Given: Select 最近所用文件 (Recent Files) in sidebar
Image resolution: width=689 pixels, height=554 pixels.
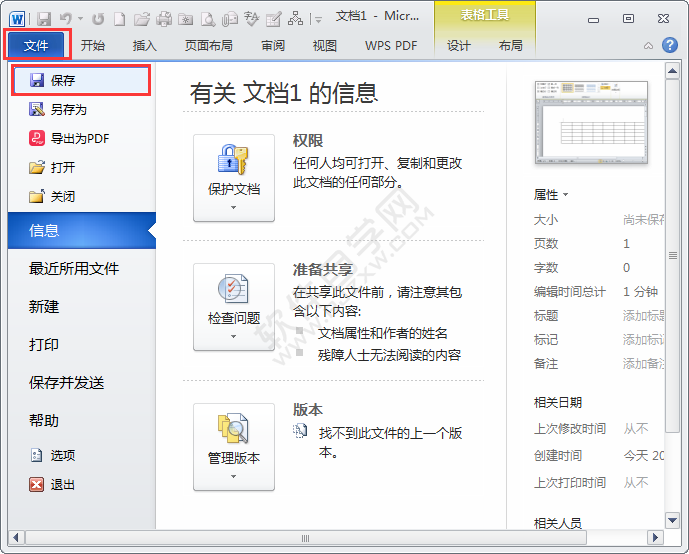Looking at the screenshot, I should 74,268.
